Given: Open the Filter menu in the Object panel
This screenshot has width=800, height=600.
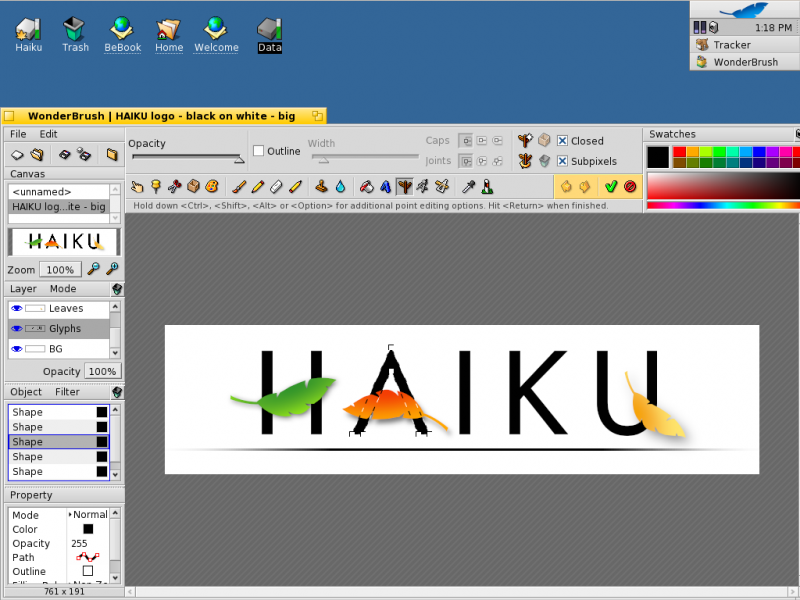Looking at the screenshot, I should [67, 392].
